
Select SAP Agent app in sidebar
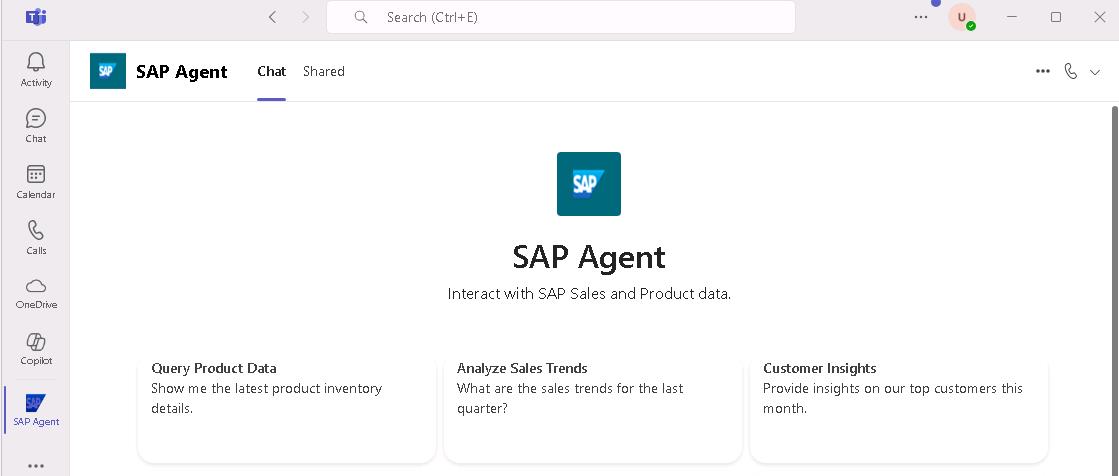pyautogui.click(x=36, y=409)
